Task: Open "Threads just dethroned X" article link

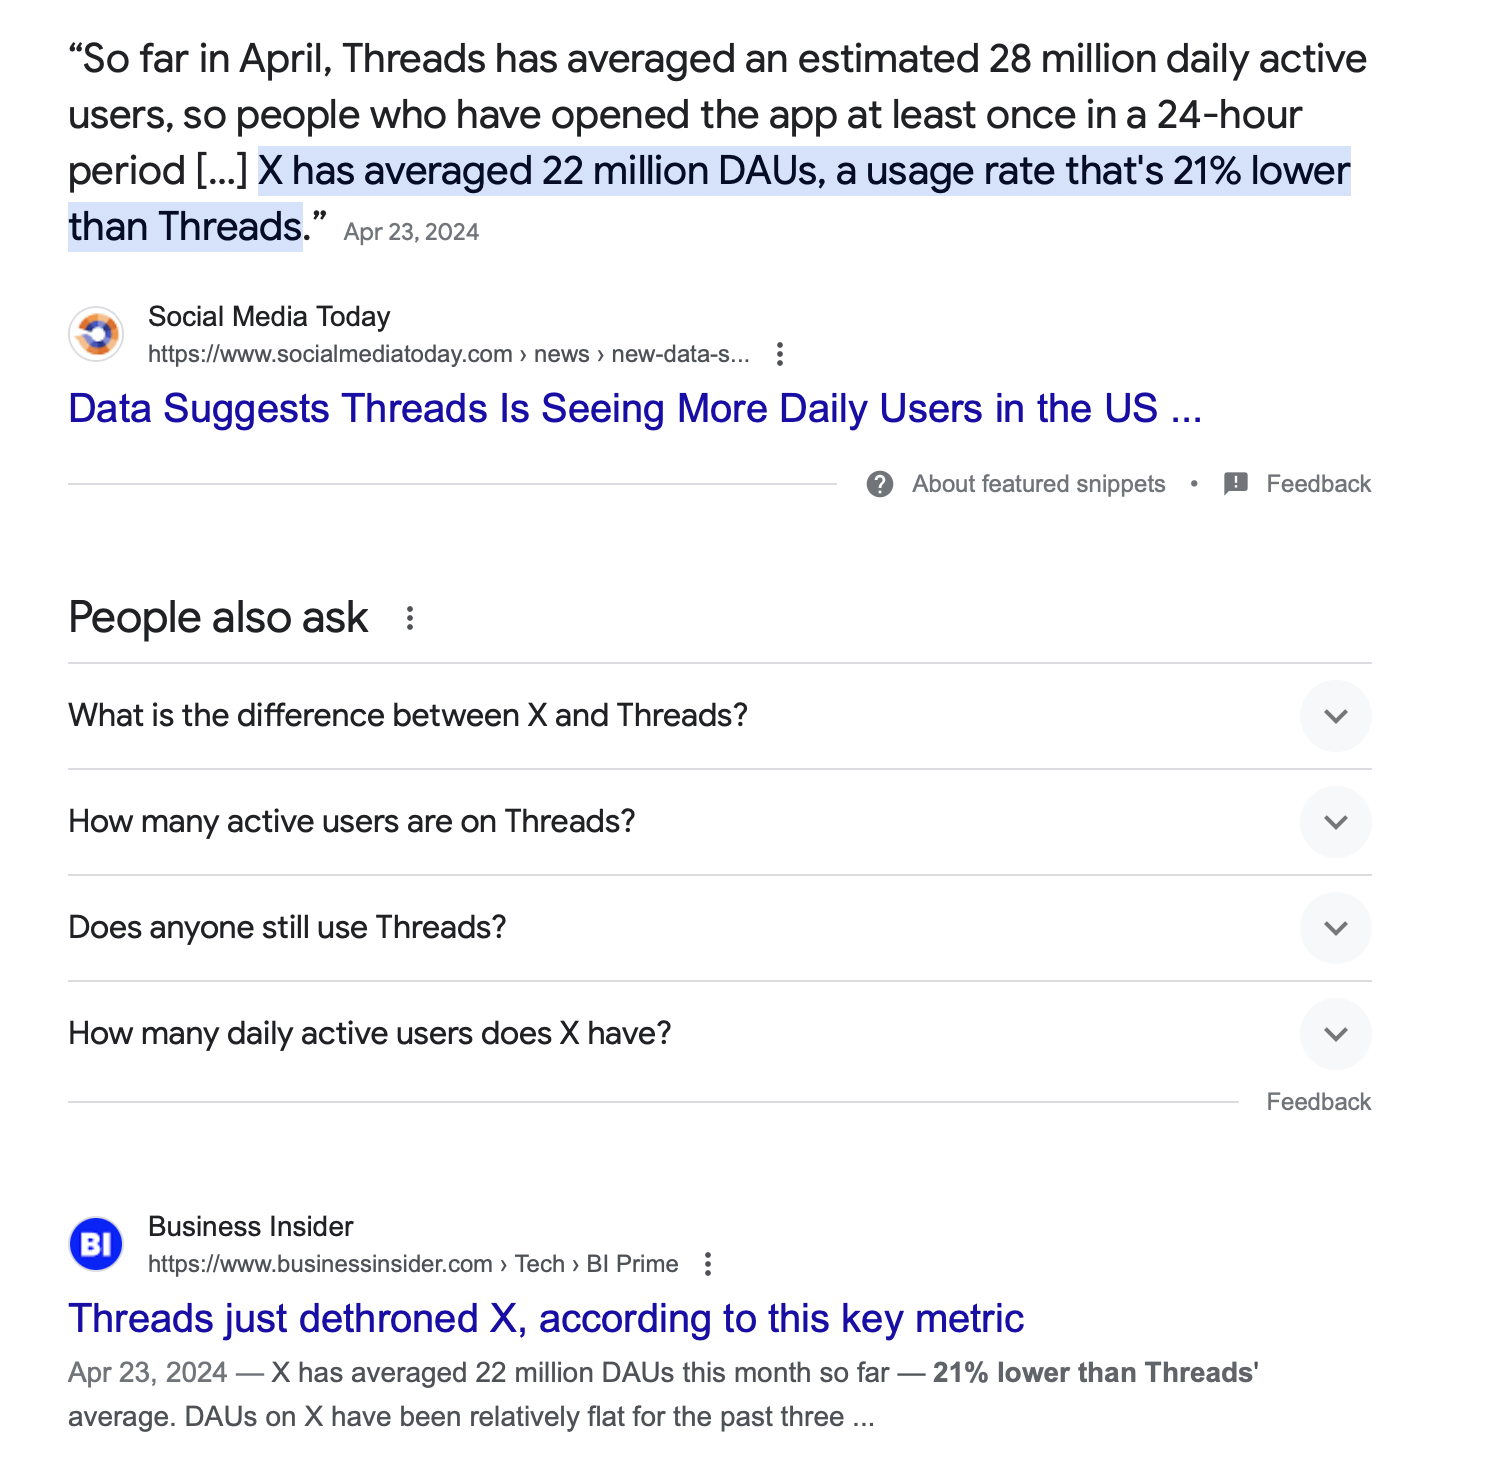Action: (x=546, y=1319)
